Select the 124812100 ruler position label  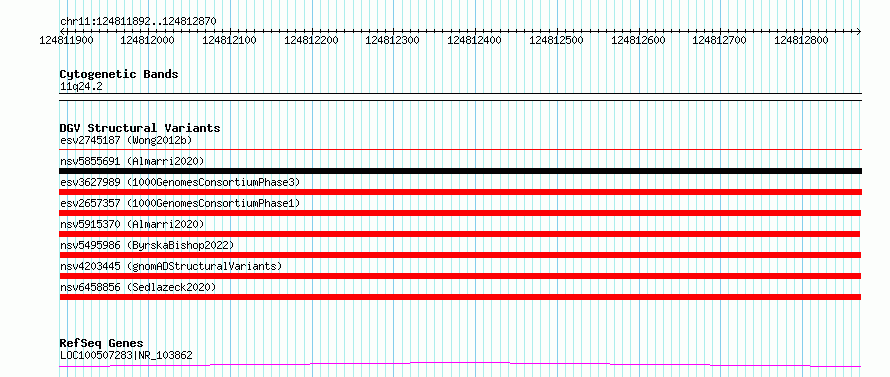[x=229, y=40]
